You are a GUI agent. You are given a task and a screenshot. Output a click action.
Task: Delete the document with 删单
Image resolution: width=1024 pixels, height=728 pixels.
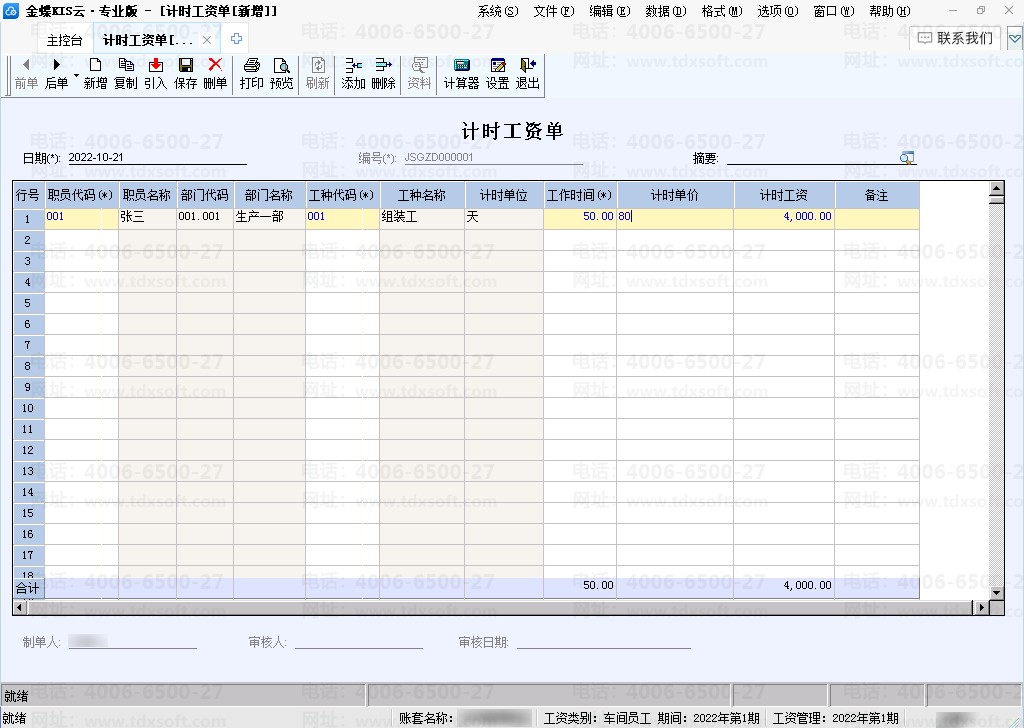pos(215,74)
